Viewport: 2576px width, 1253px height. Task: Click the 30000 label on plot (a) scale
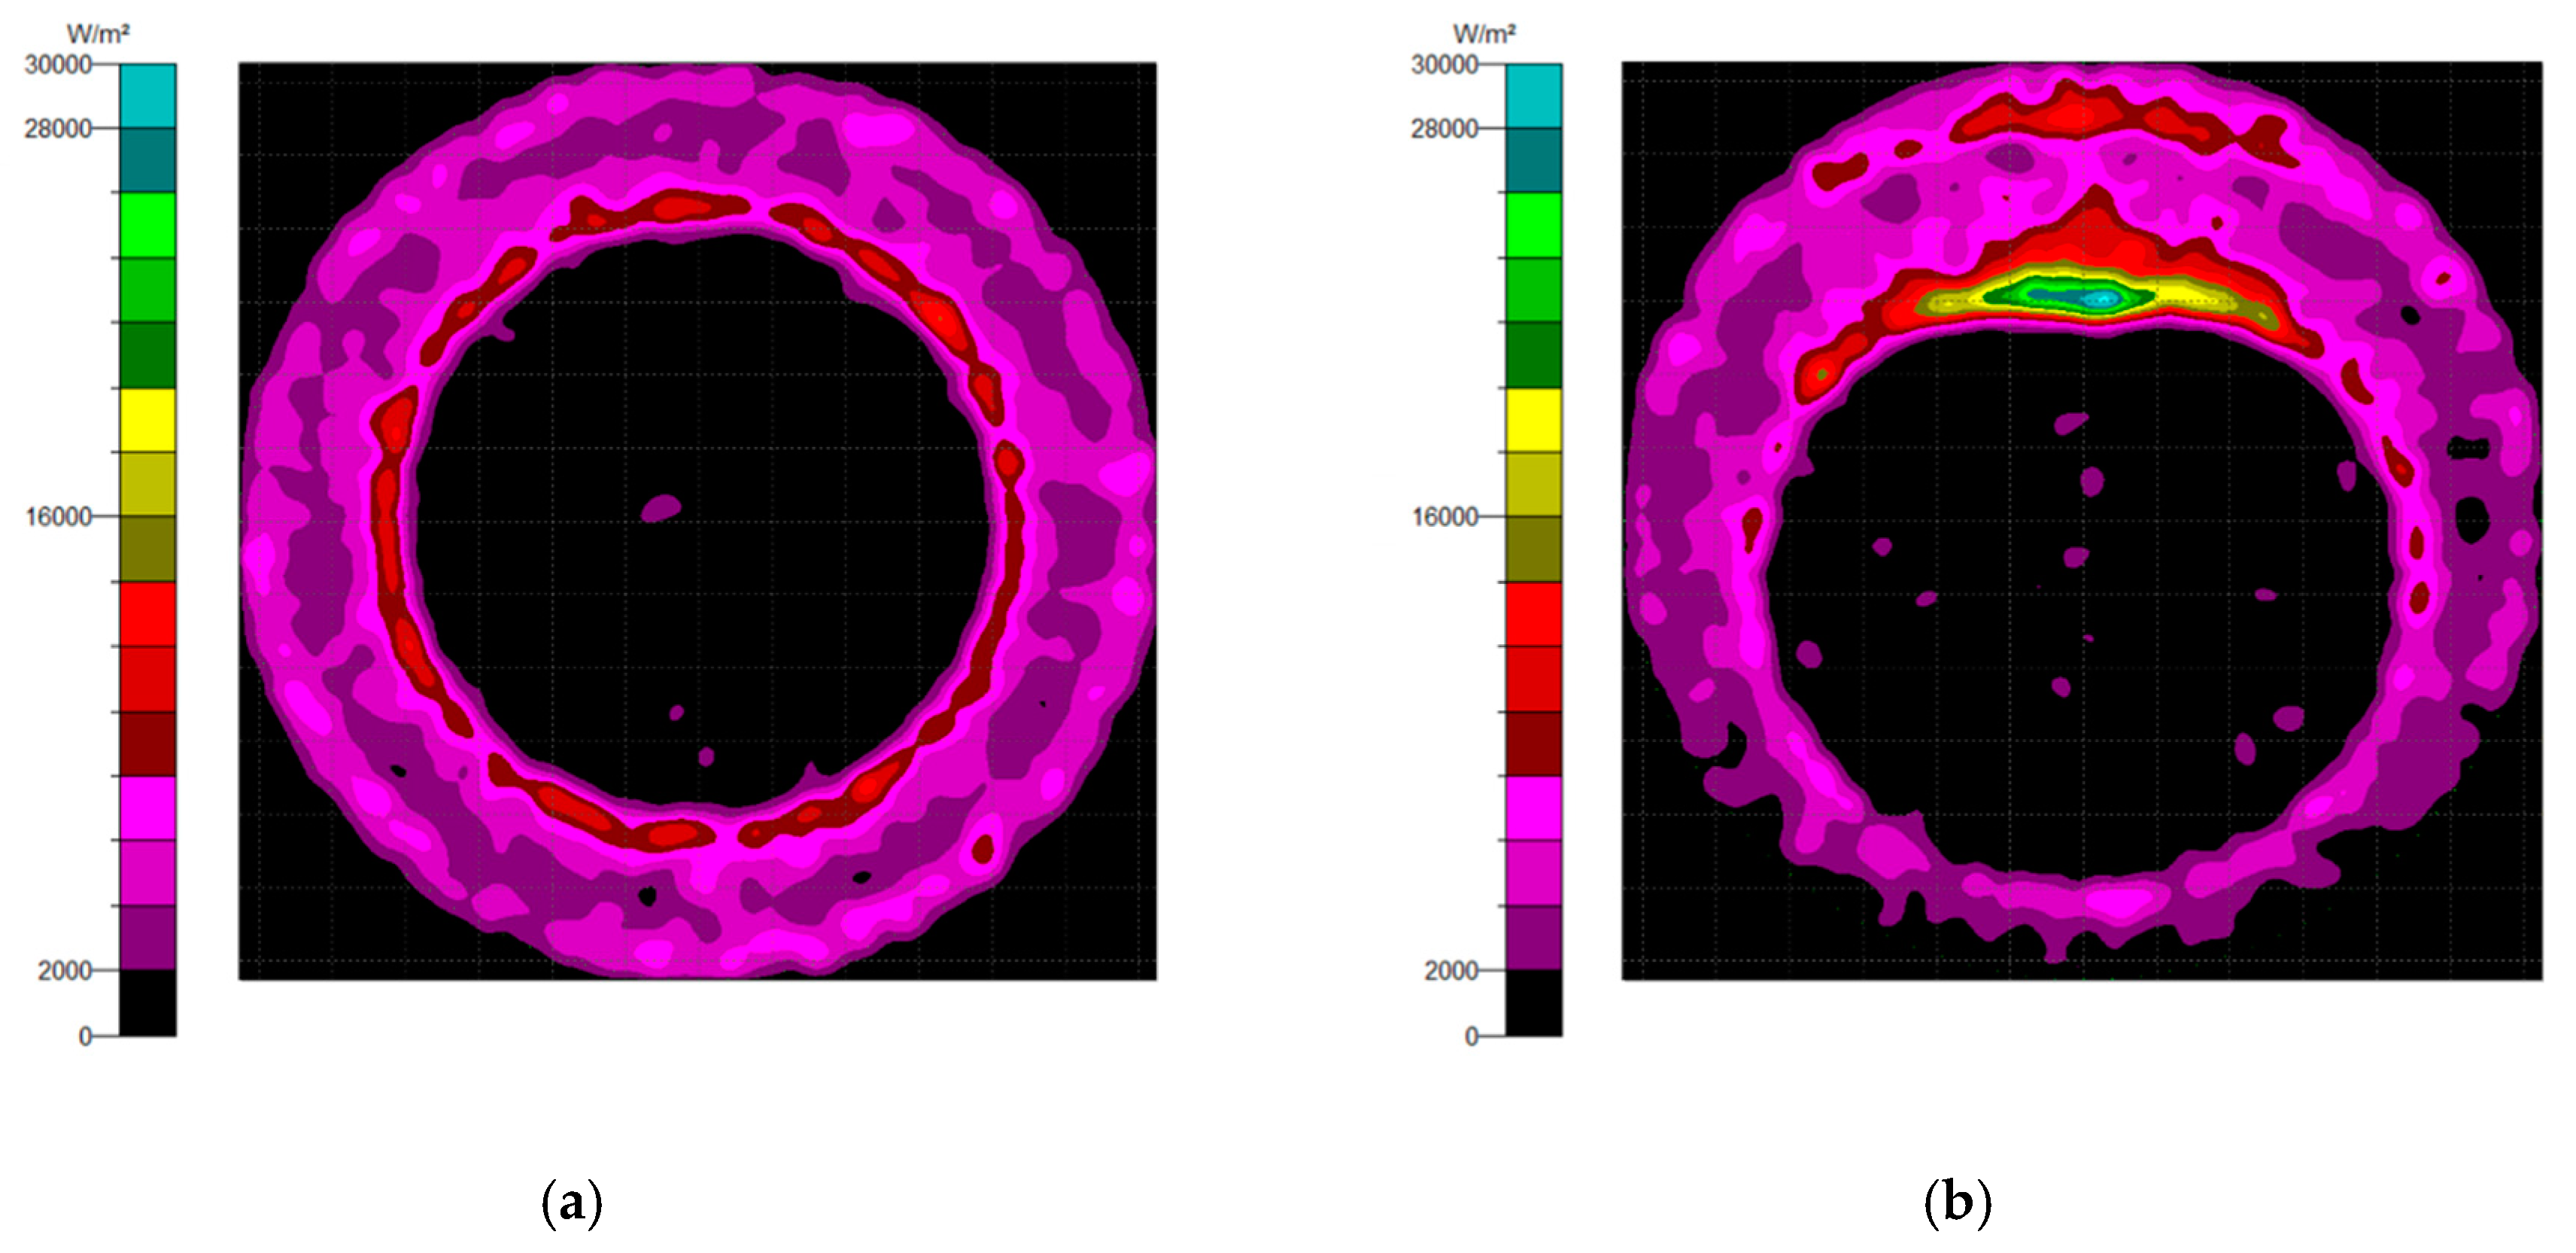58,65
